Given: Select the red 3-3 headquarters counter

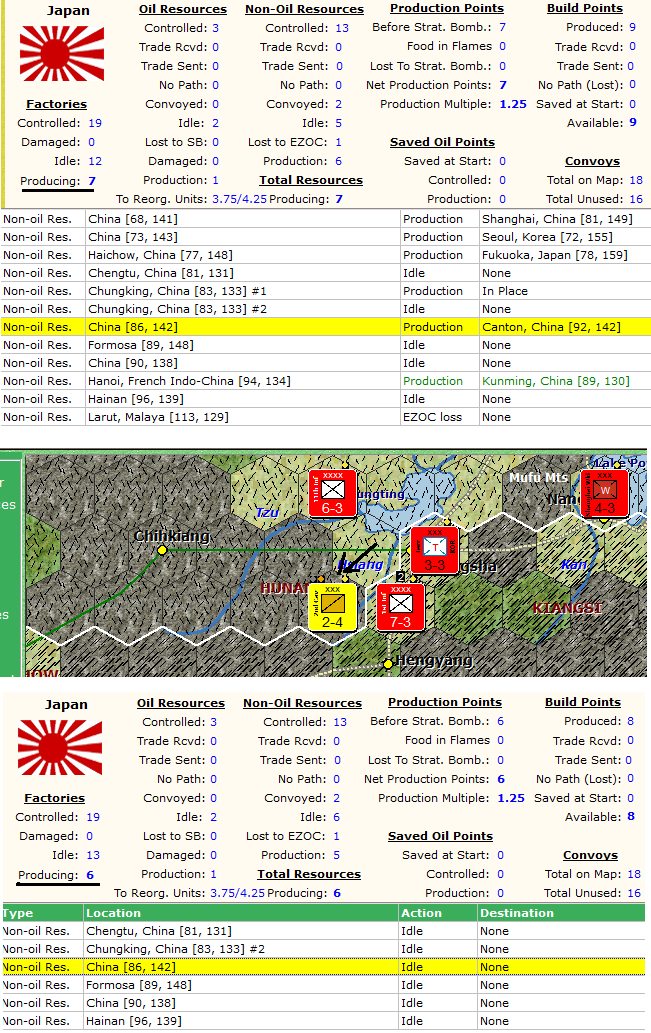Looking at the screenshot, I should click(434, 550).
